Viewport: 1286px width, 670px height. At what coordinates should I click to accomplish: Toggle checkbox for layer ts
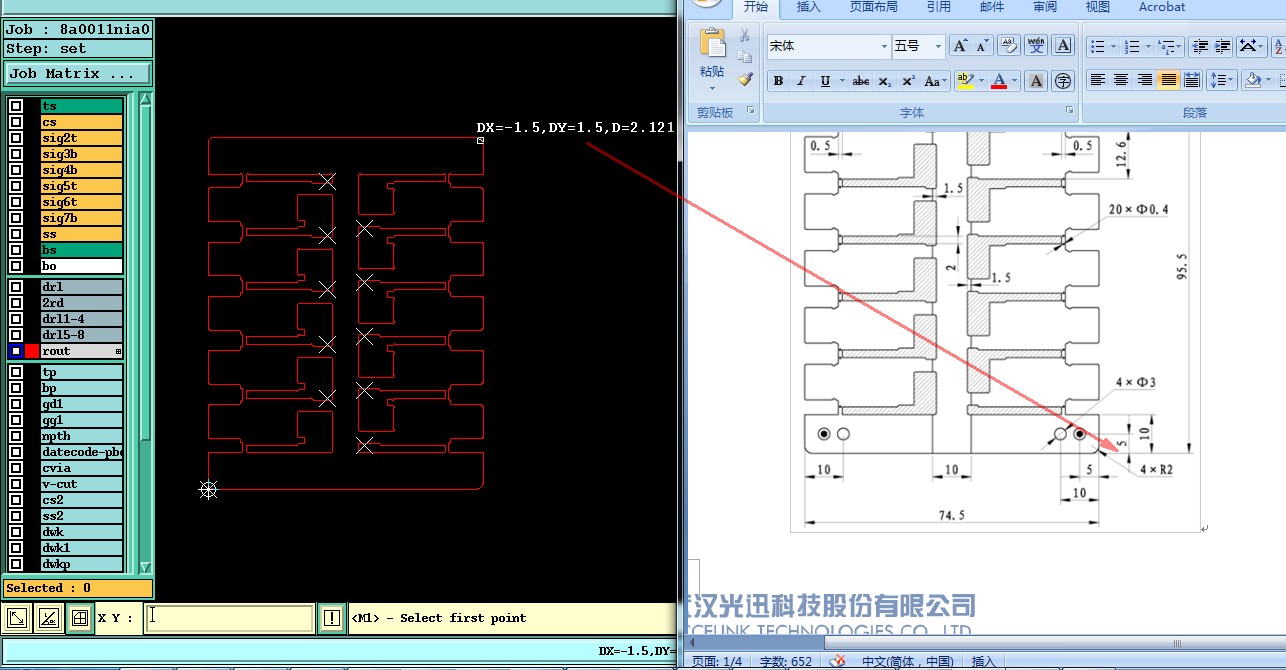tap(16, 105)
